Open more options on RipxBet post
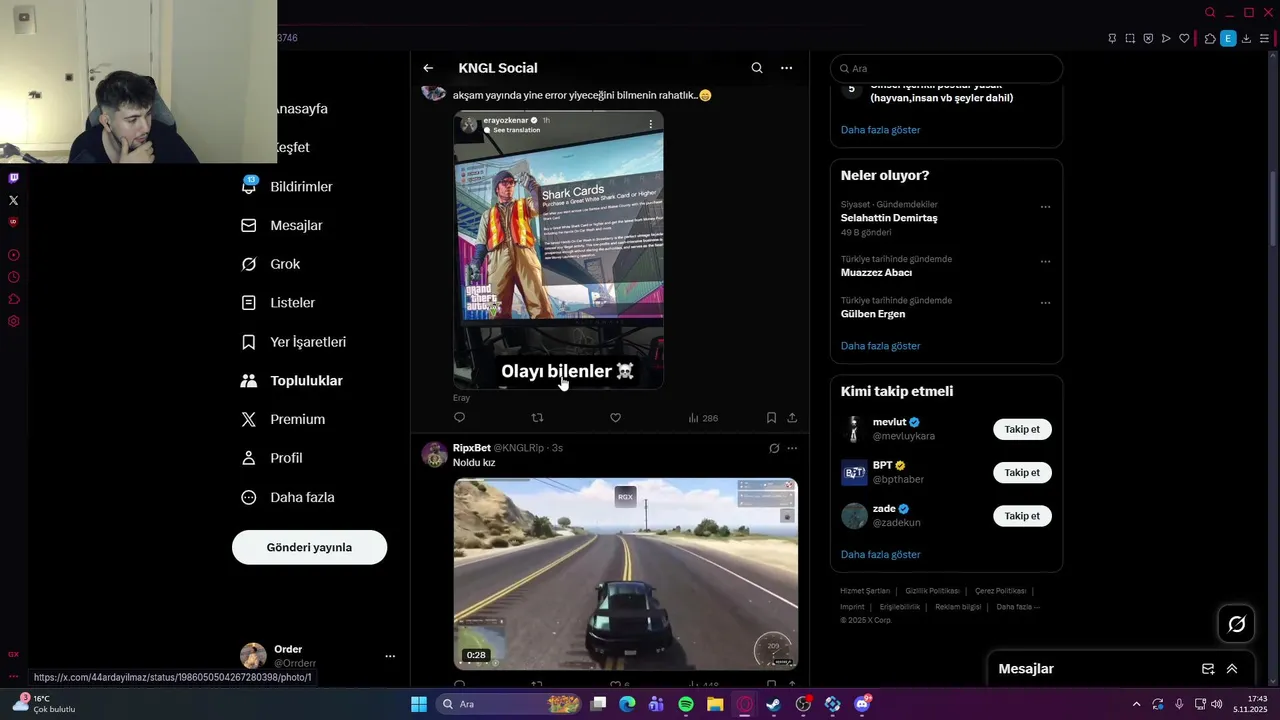1280x720 pixels. (792, 448)
